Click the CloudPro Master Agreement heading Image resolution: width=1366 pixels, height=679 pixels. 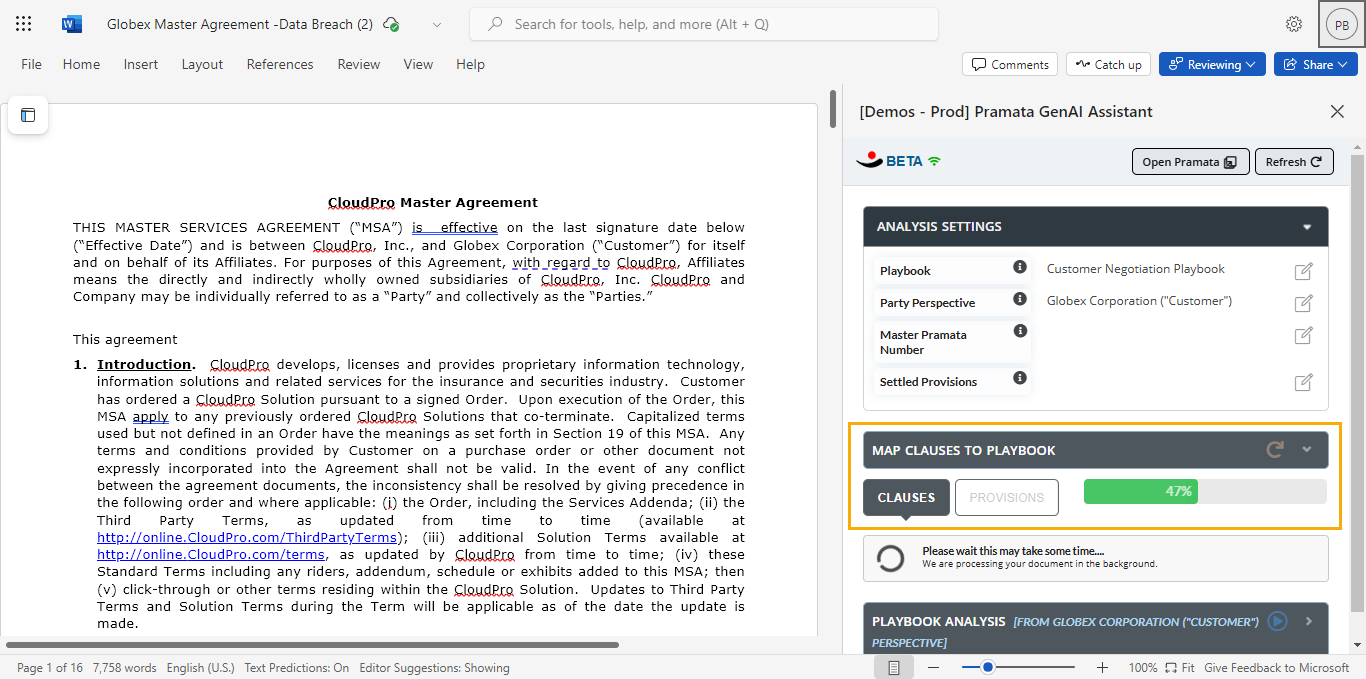433,202
